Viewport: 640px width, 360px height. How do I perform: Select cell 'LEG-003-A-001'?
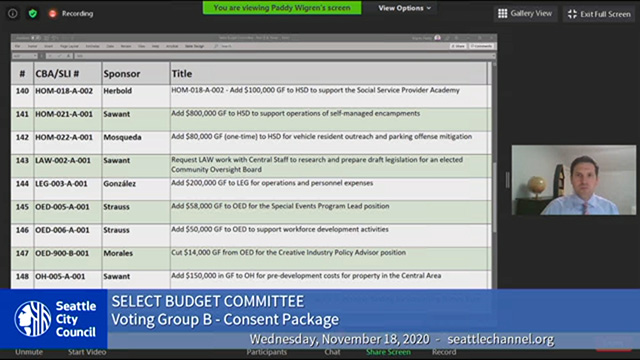tap(68, 189)
